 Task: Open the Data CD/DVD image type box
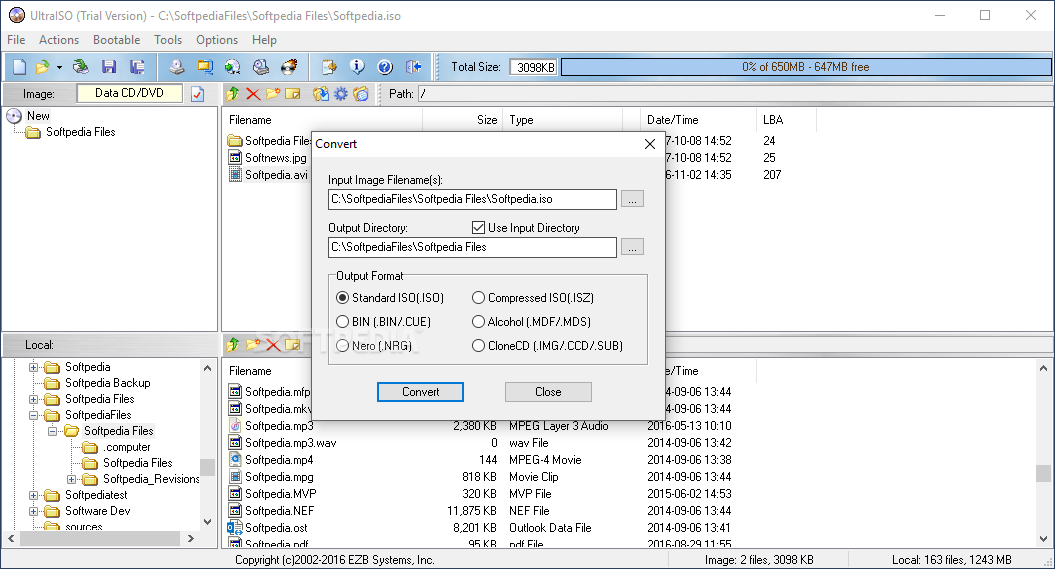129,93
